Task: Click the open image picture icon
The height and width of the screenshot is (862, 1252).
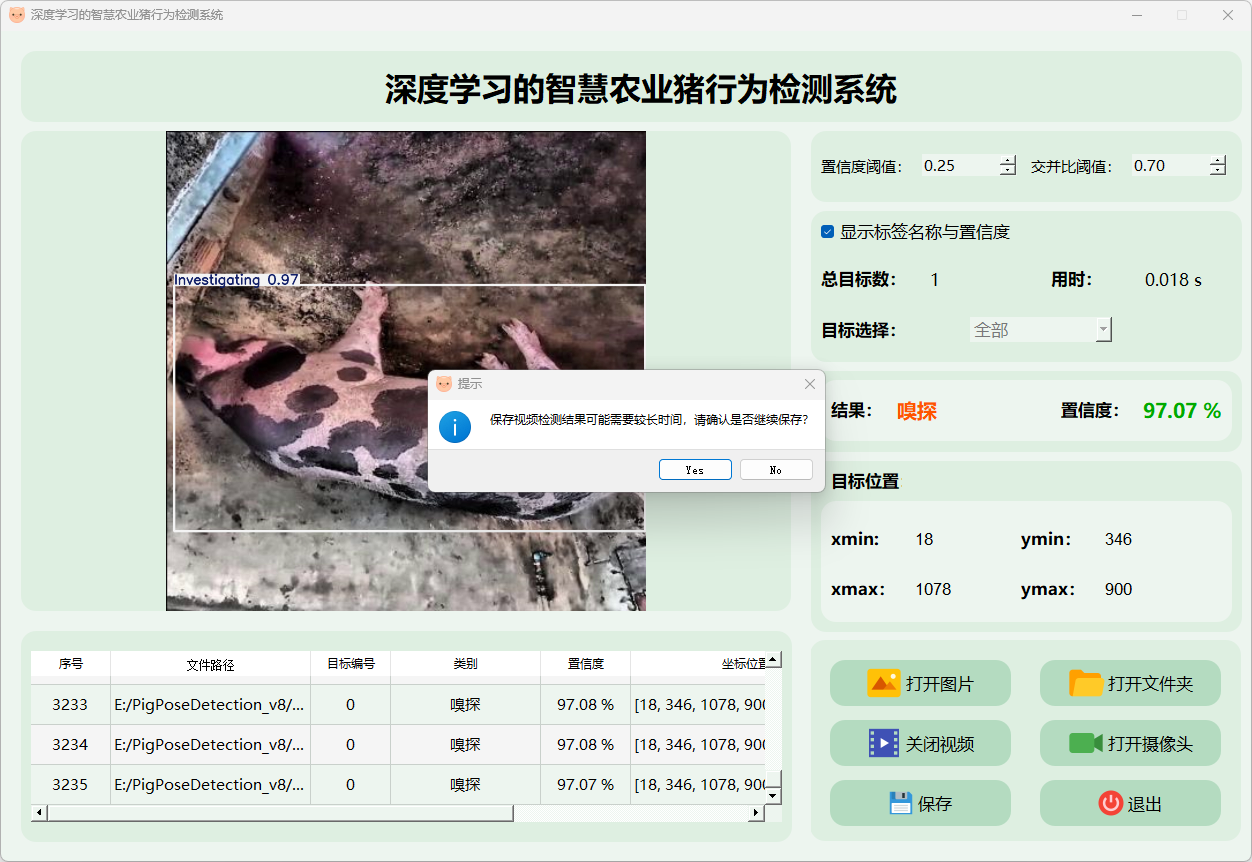Action: [x=884, y=684]
